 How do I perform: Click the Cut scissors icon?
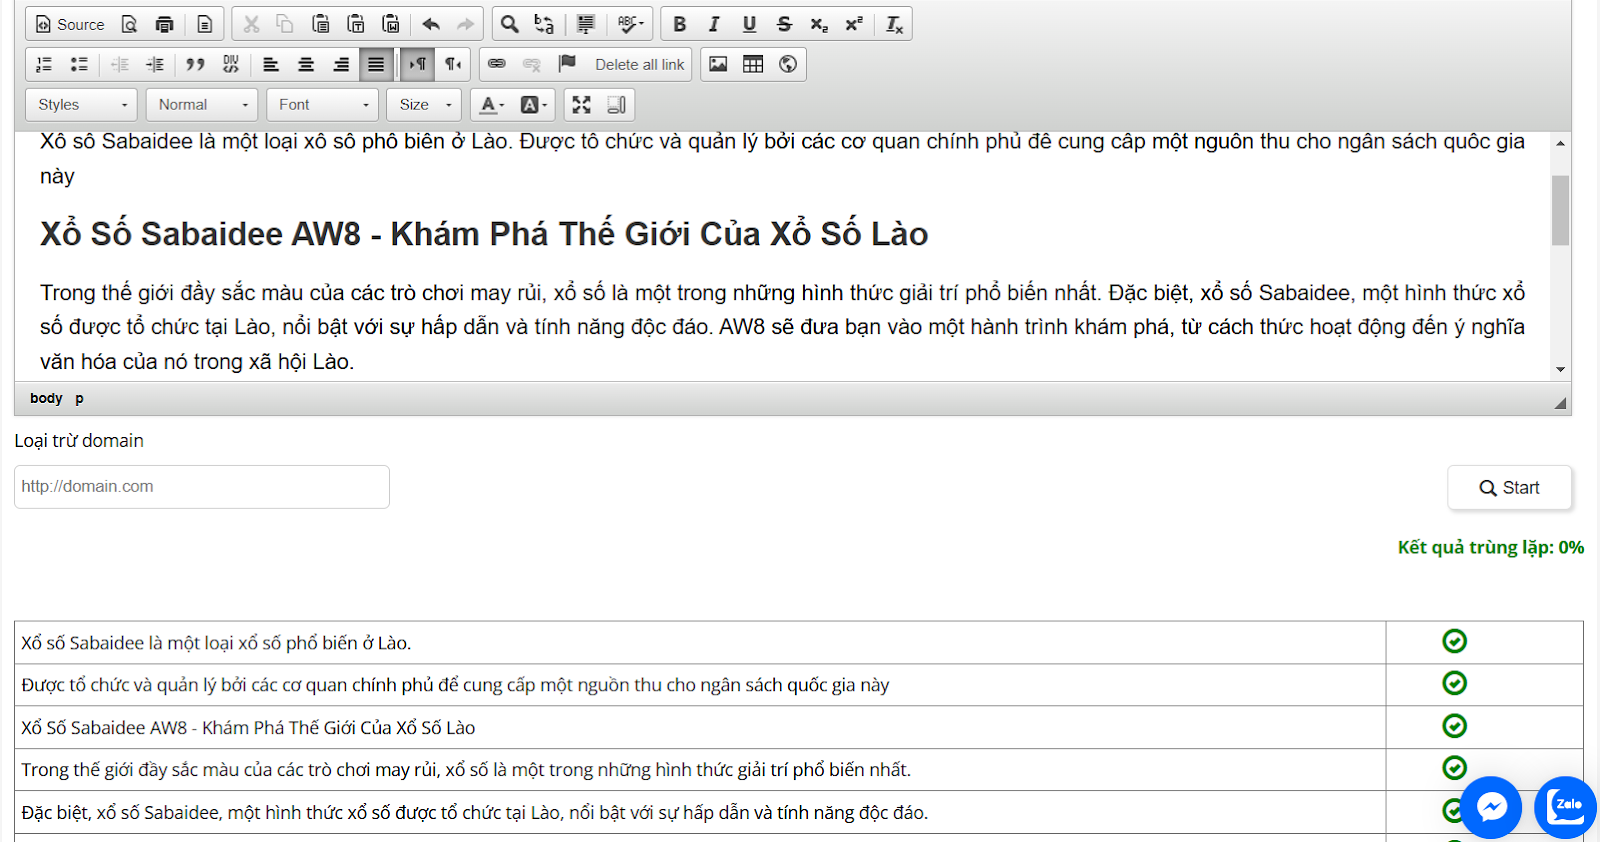251,24
